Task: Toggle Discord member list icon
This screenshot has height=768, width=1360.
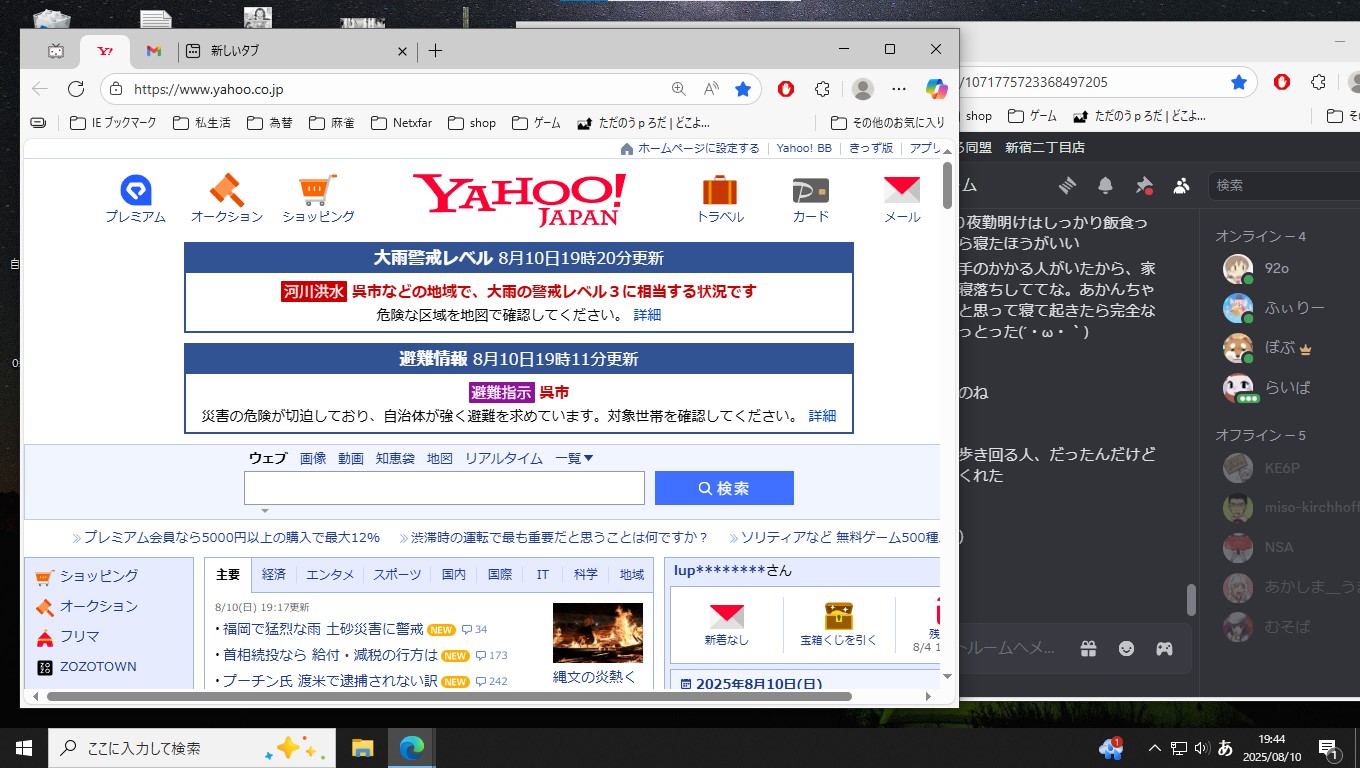Action: pyautogui.click(x=1182, y=185)
